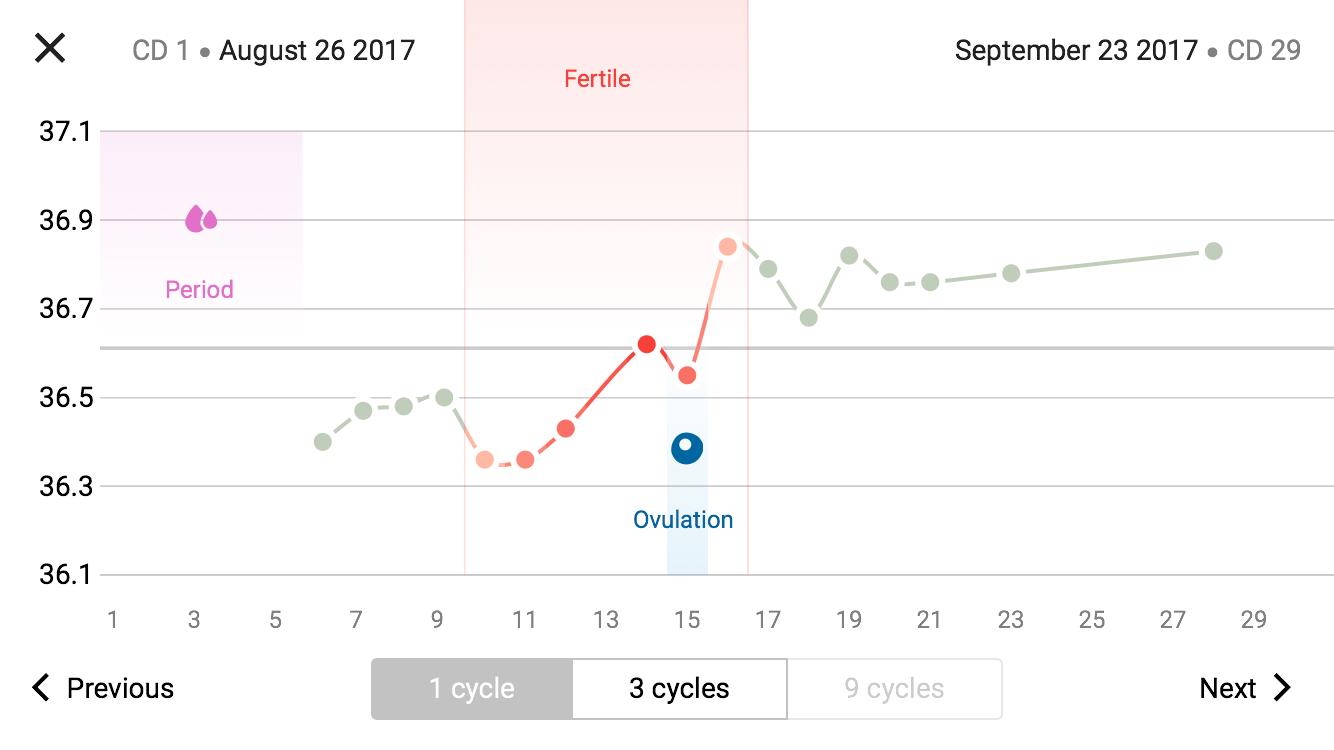Click the day 6 temperature data point
This screenshot has width=1334, height=750.
[322, 442]
